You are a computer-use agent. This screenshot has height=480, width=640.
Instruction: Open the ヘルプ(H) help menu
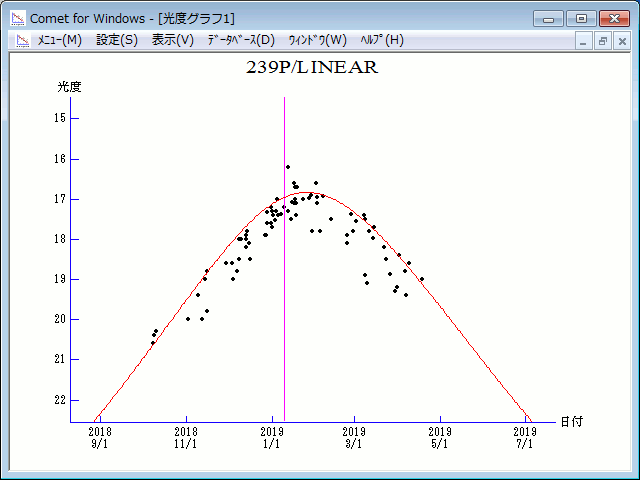point(382,40)
